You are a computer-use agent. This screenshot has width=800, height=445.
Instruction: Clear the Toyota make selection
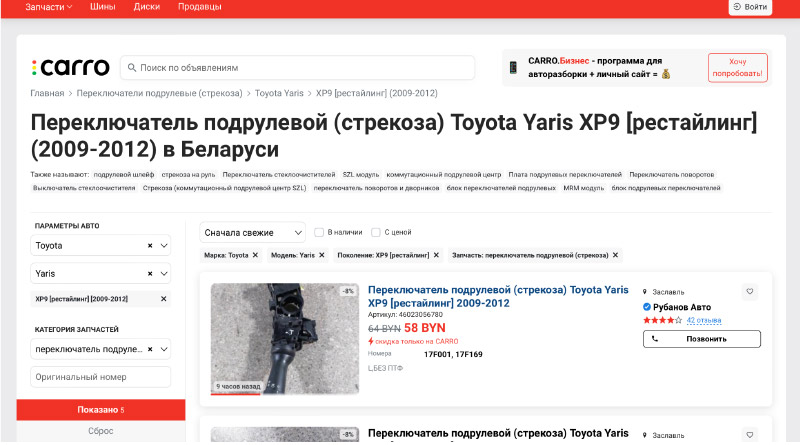tap(150, 245)
